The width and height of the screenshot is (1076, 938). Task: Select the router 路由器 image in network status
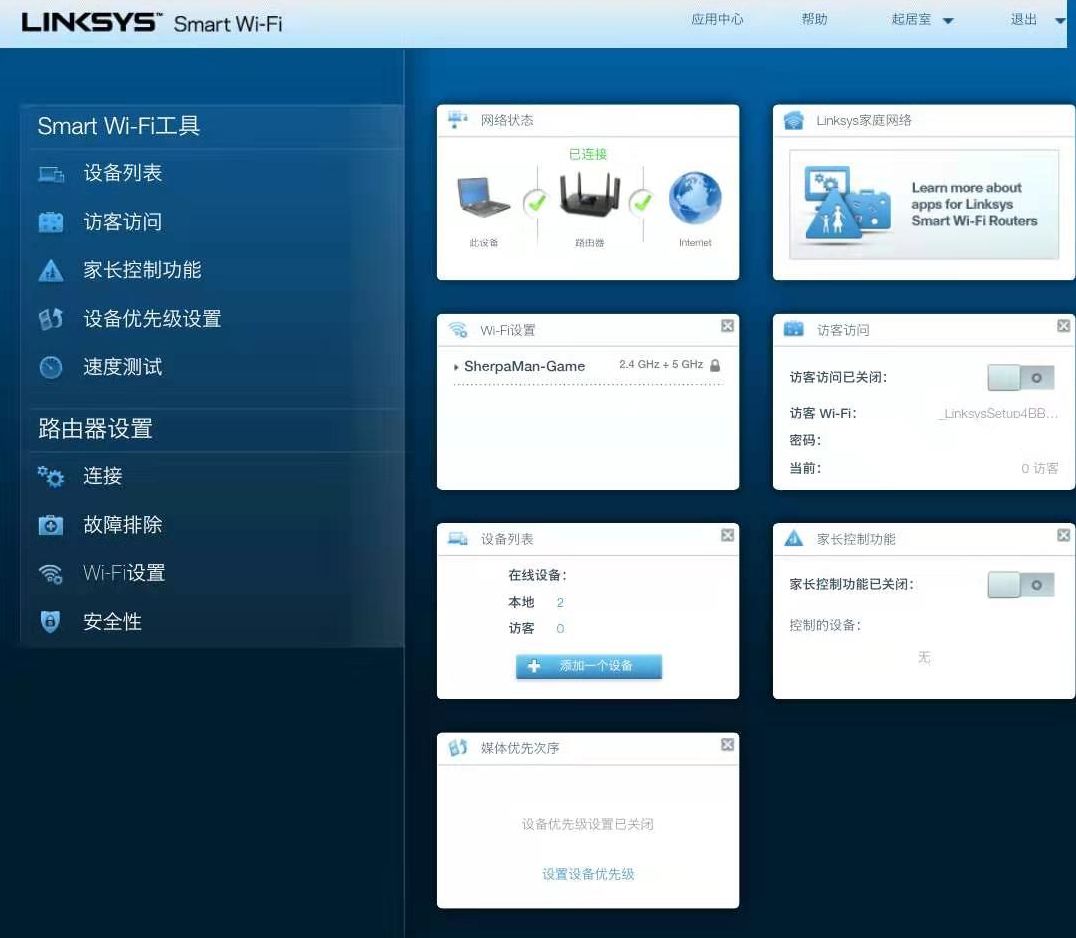tap(589, 194)
